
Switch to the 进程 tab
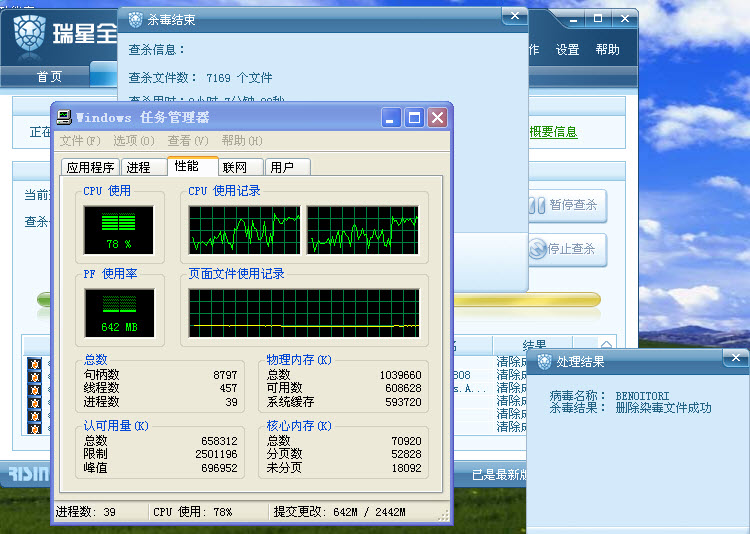[140, 167]
